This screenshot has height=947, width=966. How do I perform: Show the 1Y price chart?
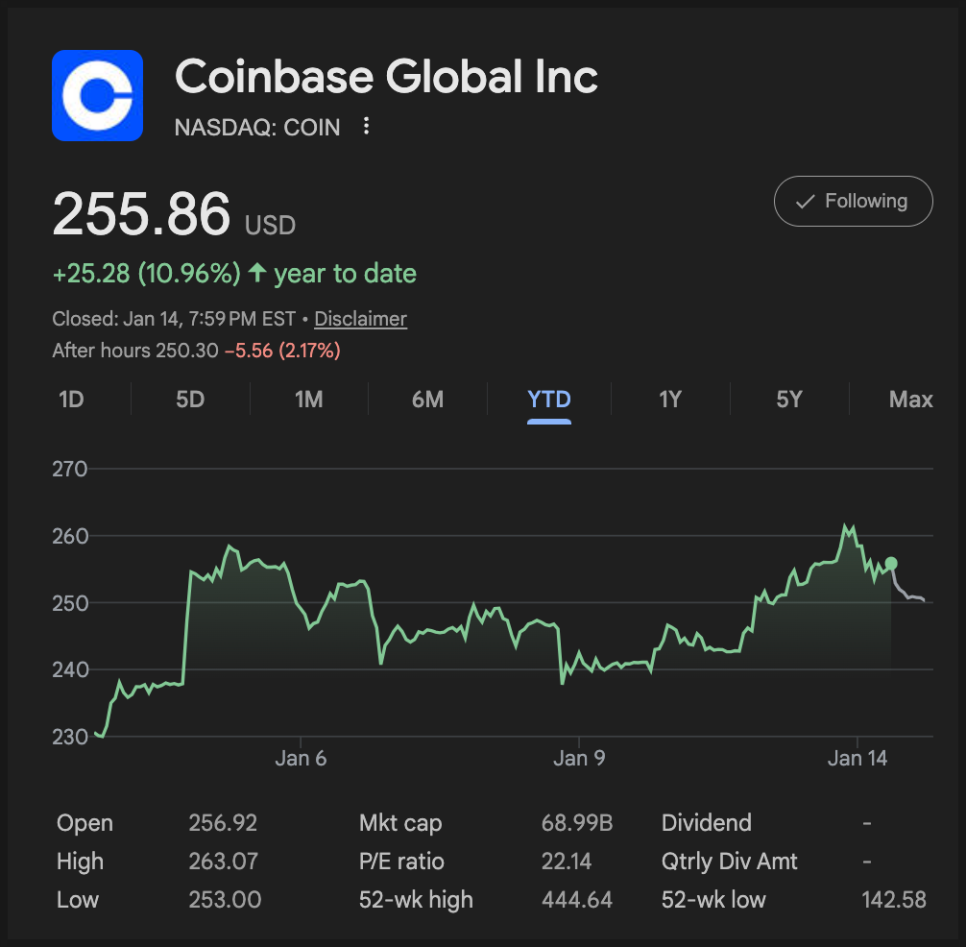pos(670,400)
